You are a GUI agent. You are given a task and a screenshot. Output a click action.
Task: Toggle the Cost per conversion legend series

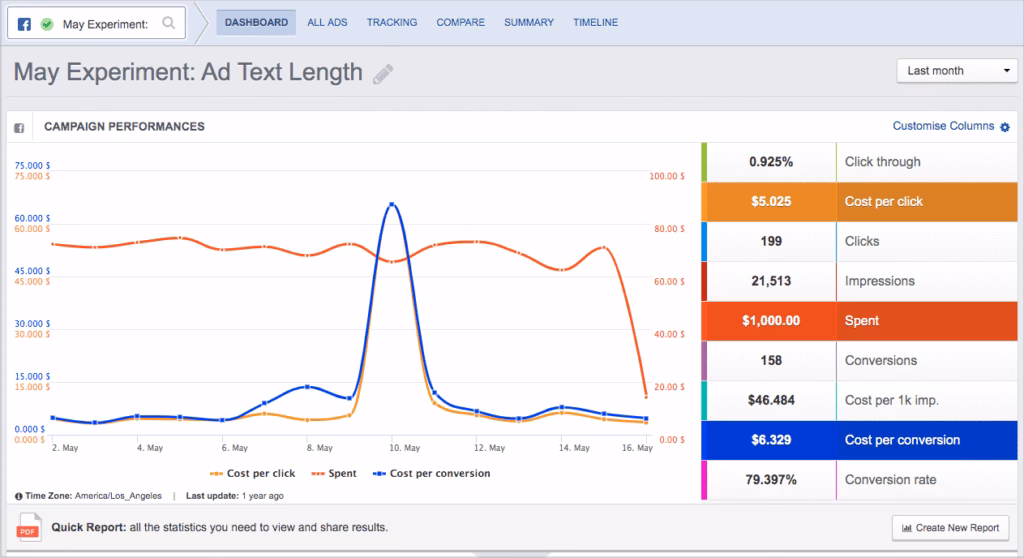coord(431,473)
